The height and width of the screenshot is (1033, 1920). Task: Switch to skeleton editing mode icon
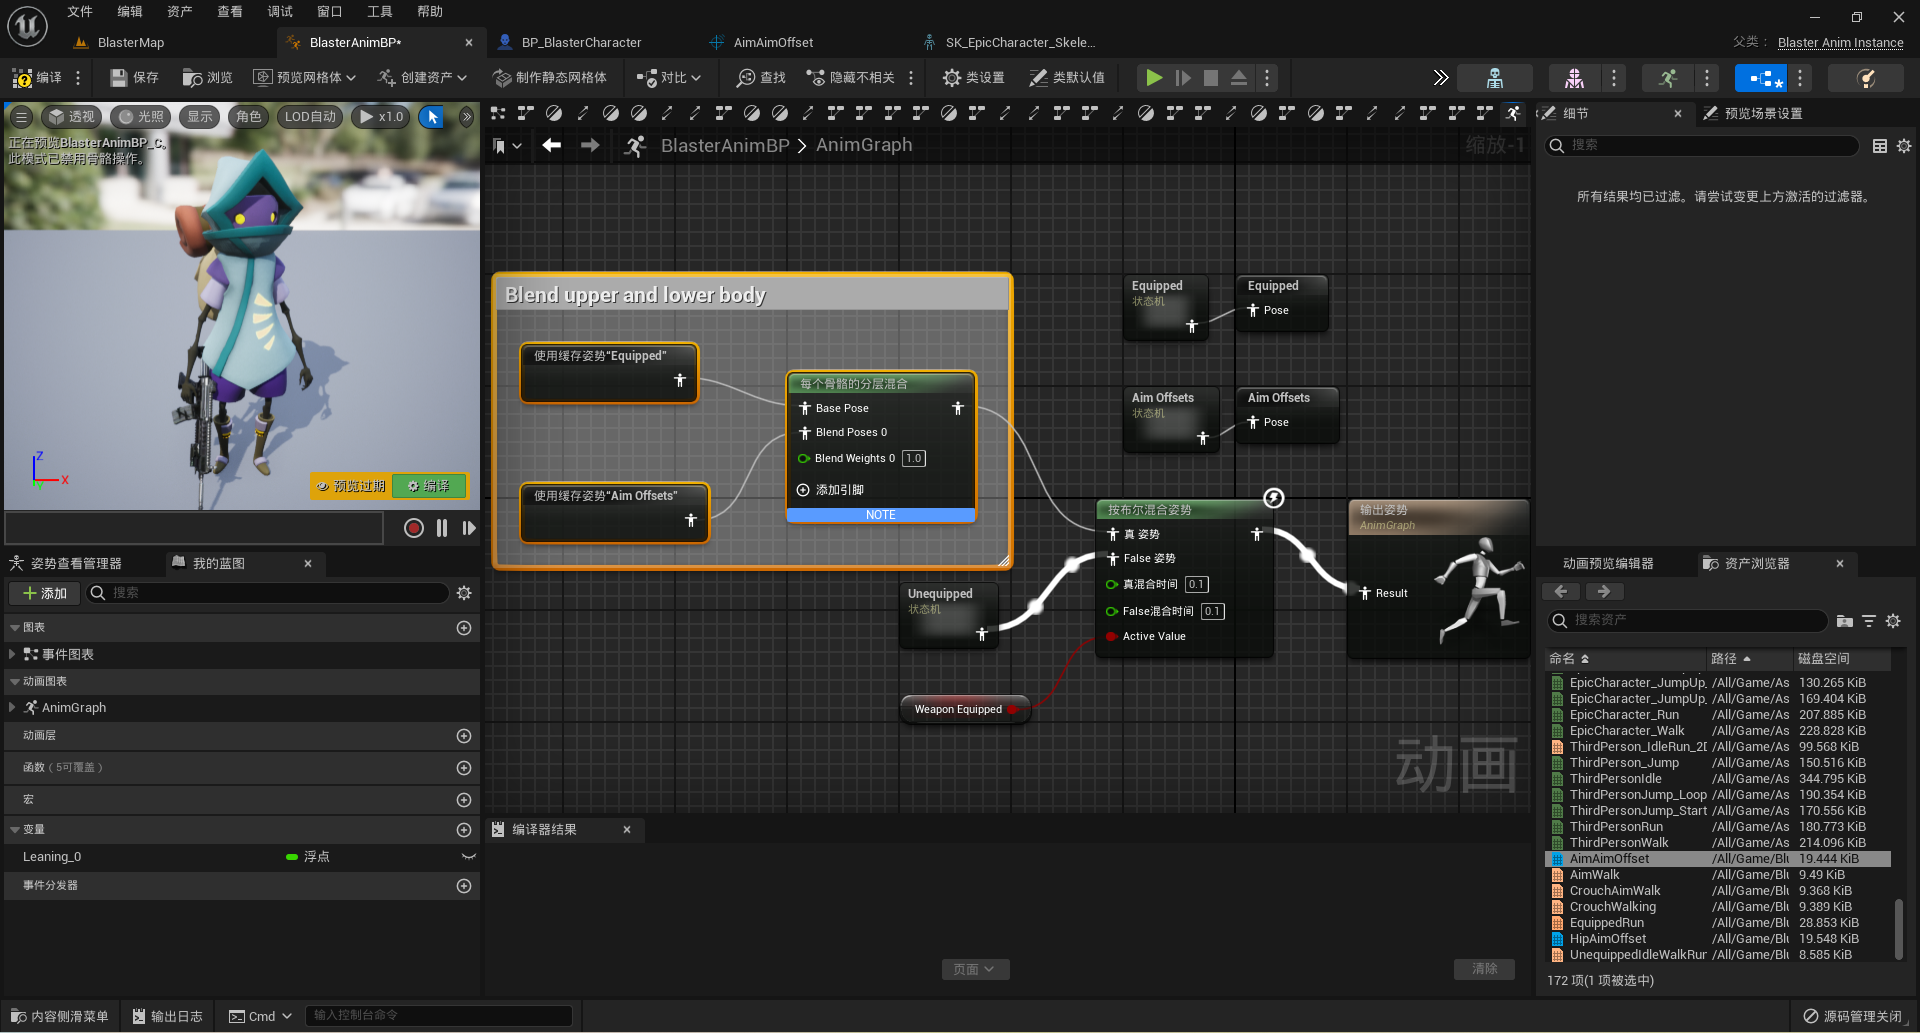[1495, 78]
